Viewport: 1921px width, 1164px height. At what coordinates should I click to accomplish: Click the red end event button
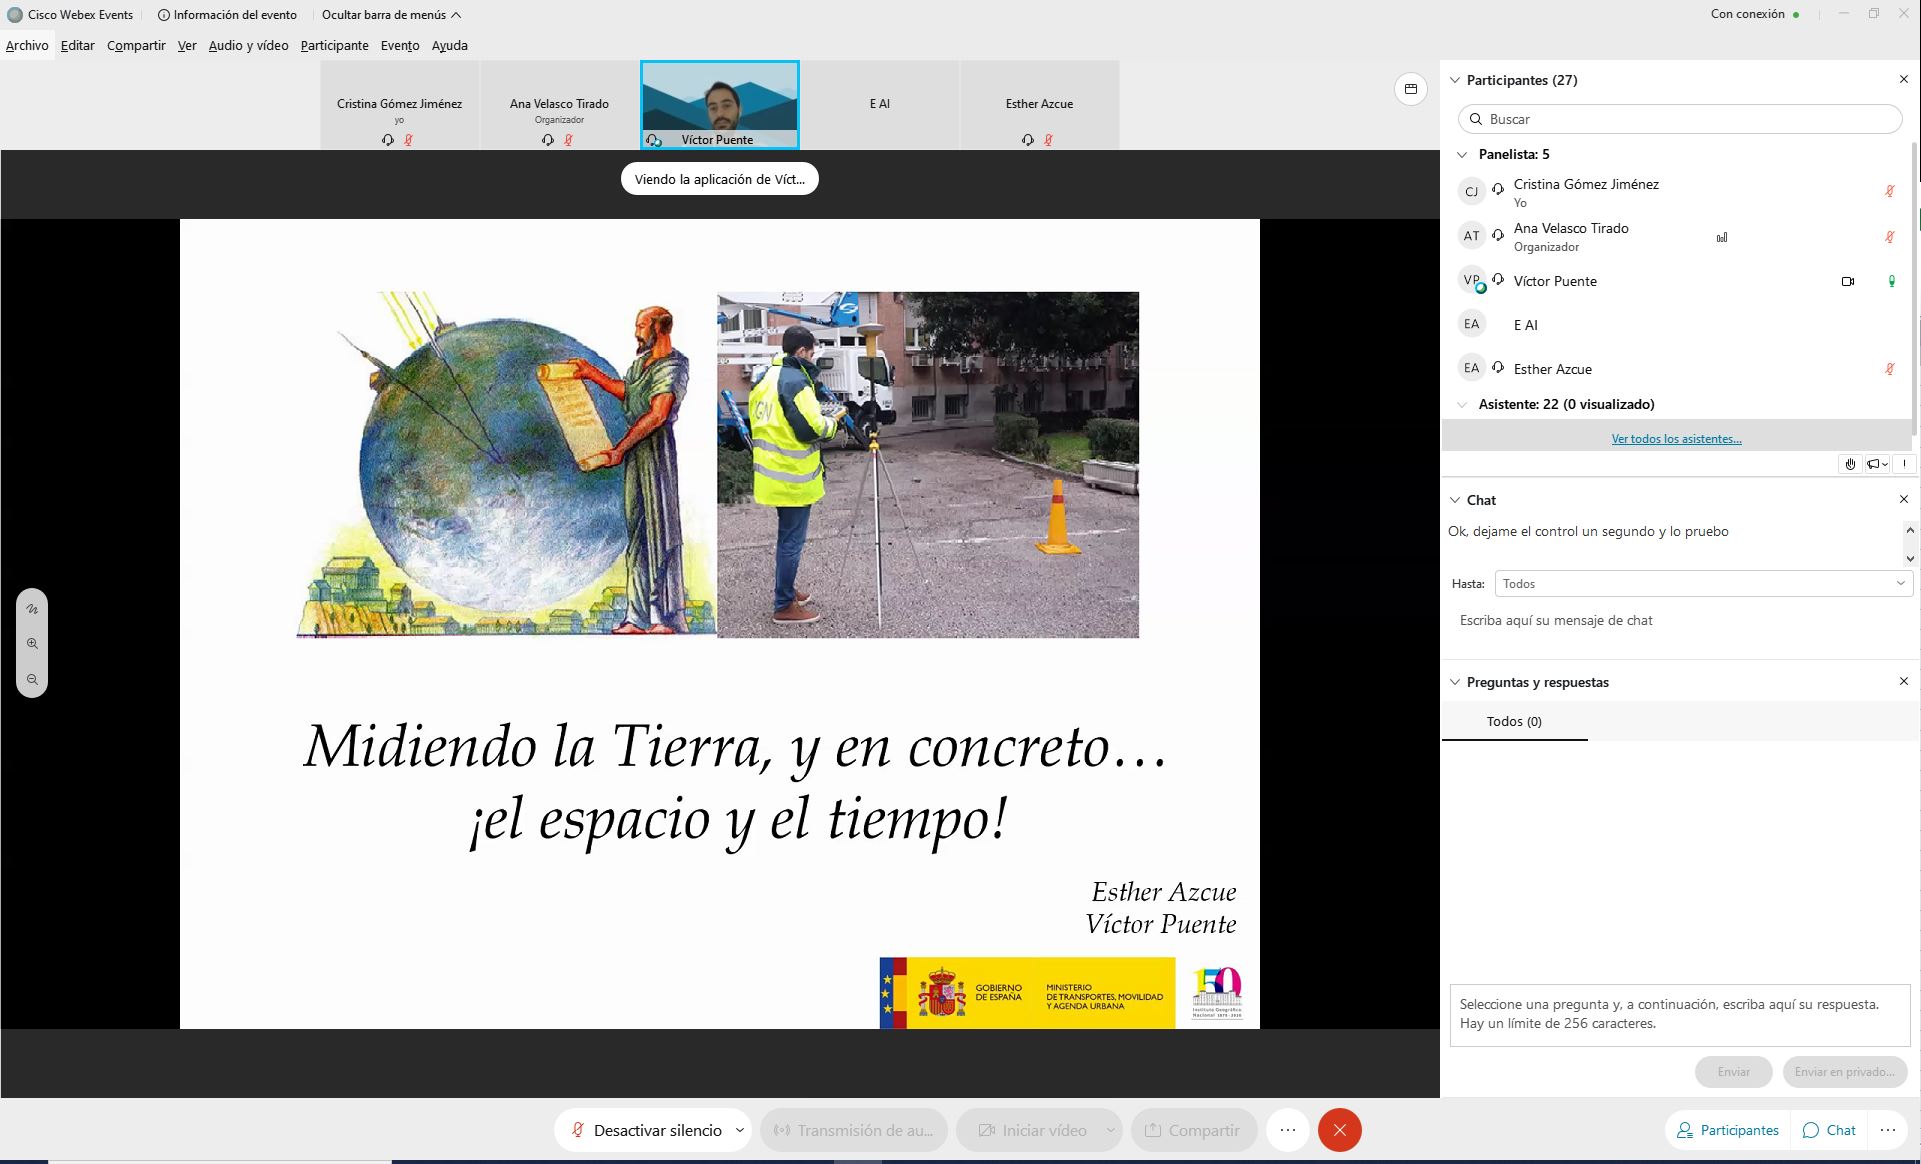click(1339, 1130)
